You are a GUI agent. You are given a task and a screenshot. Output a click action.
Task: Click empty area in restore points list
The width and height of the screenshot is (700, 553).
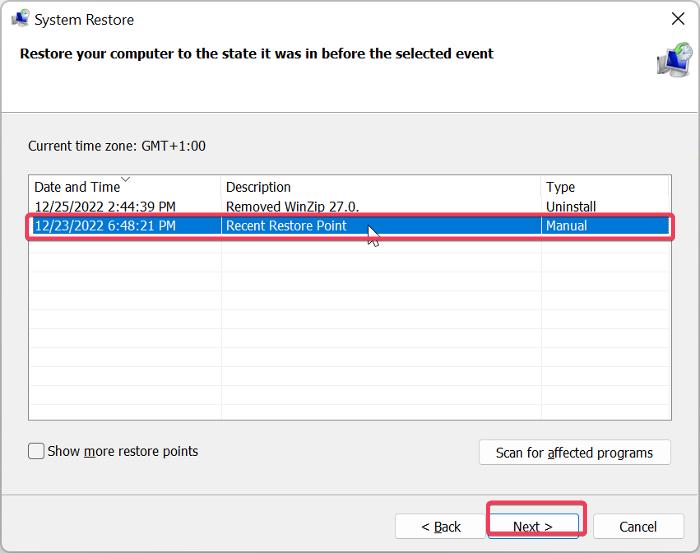point(350,330)
